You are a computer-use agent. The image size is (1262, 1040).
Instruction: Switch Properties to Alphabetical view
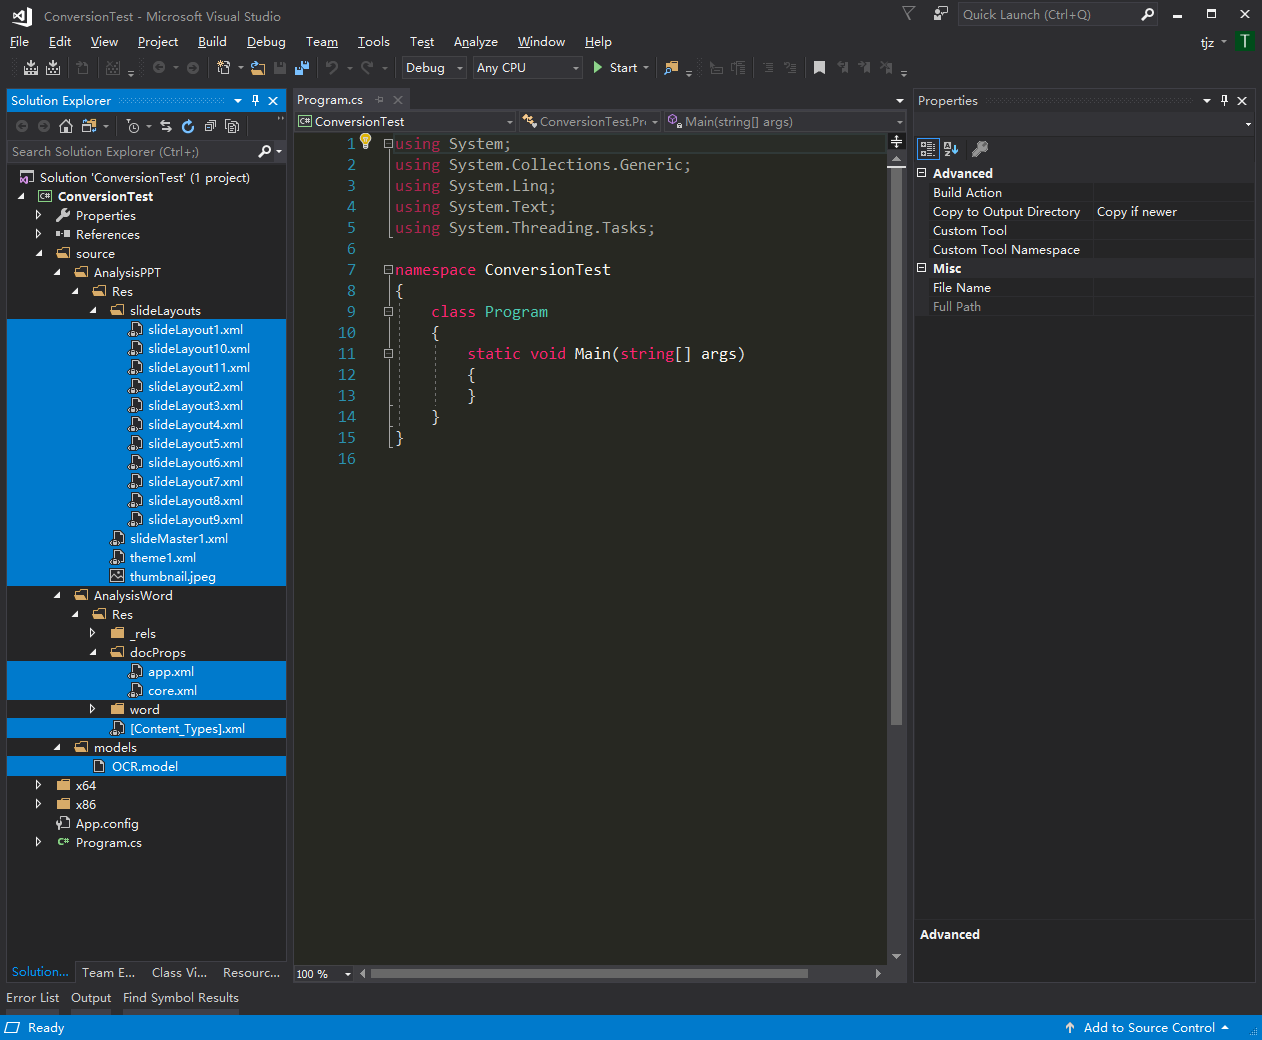[x=951, y=149]
